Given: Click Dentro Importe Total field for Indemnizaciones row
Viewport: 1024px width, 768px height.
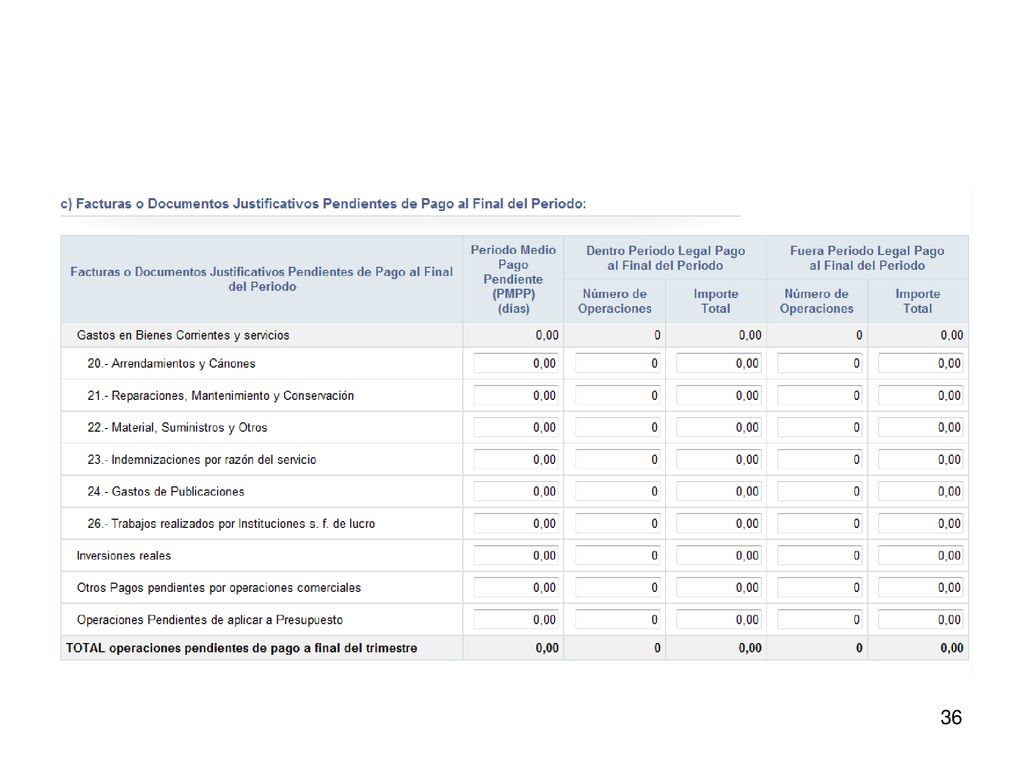Looking at the screenshot, I should coord(719,459).
